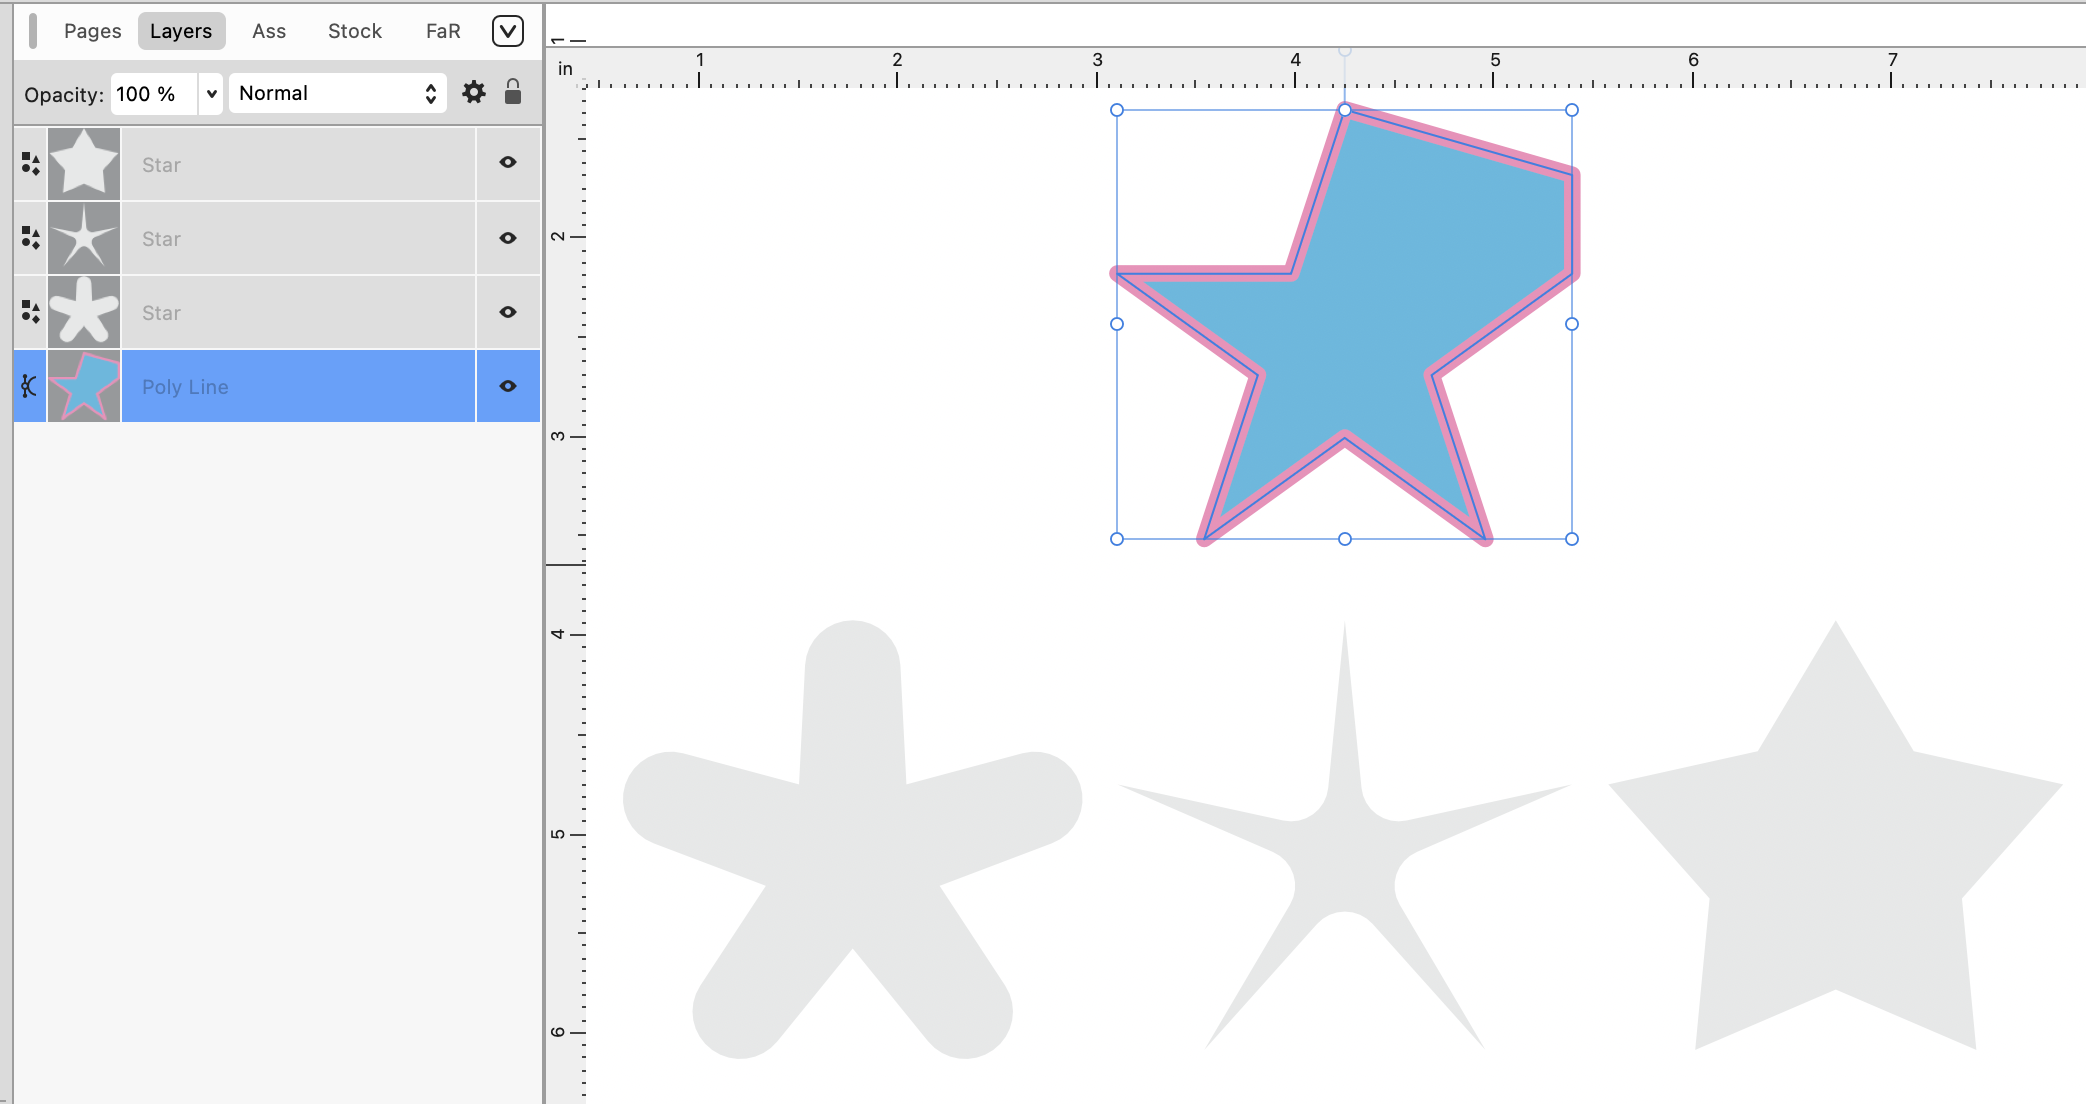
Task: Click the curve type icon of Poly Line layer
Action: 29,386
